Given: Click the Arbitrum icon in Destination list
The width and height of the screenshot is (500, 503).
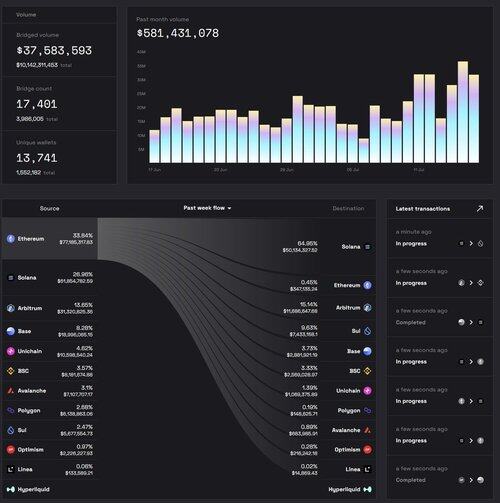Looking at the screenshot, I should 367,307.
